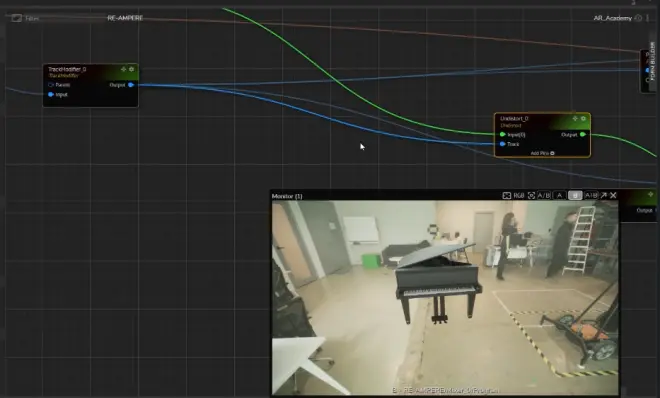The width and height of the screenshot is (660, 398).
Task: Click the focus/snapshot icon next to RGB
Action: point(531,196)
